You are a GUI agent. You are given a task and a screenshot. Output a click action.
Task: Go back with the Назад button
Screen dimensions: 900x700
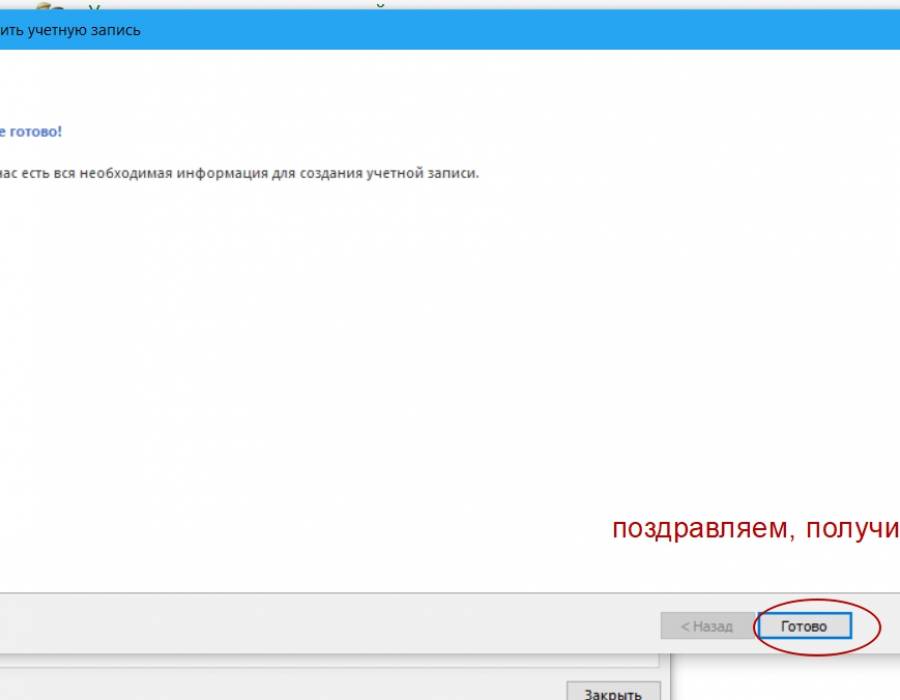point(707,626)
